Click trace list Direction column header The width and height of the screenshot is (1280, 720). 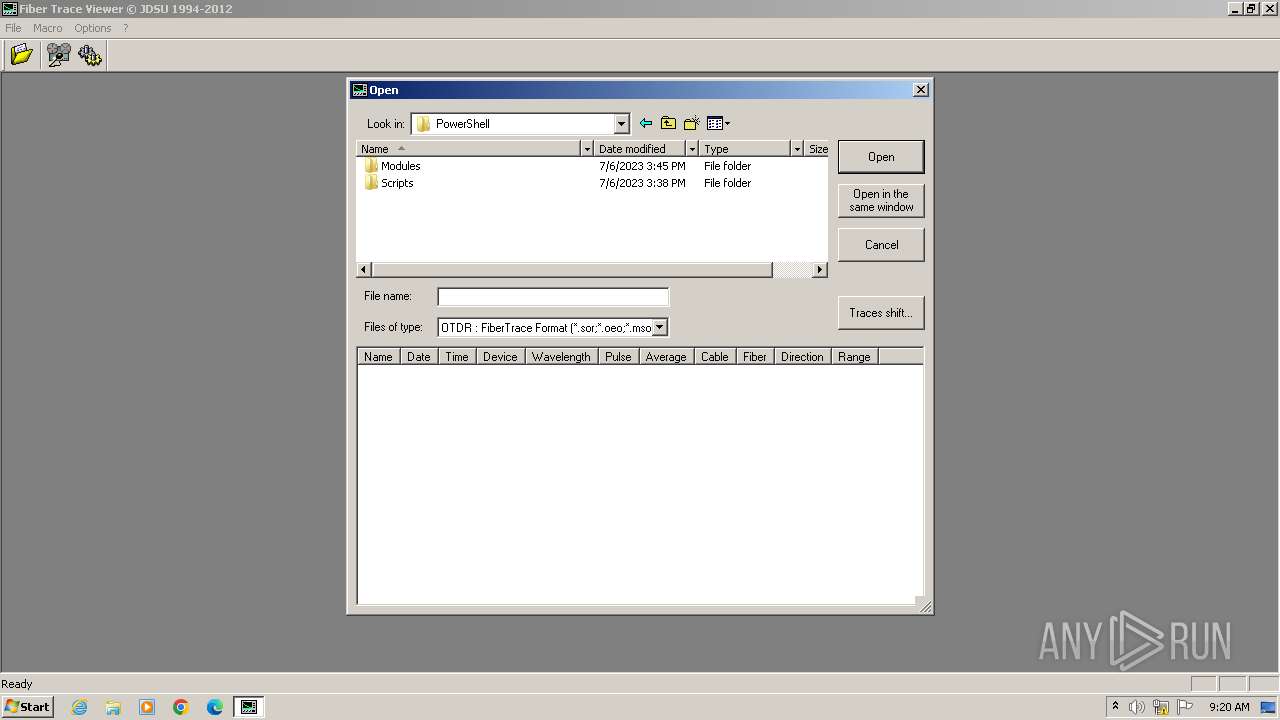coord(802,357)
